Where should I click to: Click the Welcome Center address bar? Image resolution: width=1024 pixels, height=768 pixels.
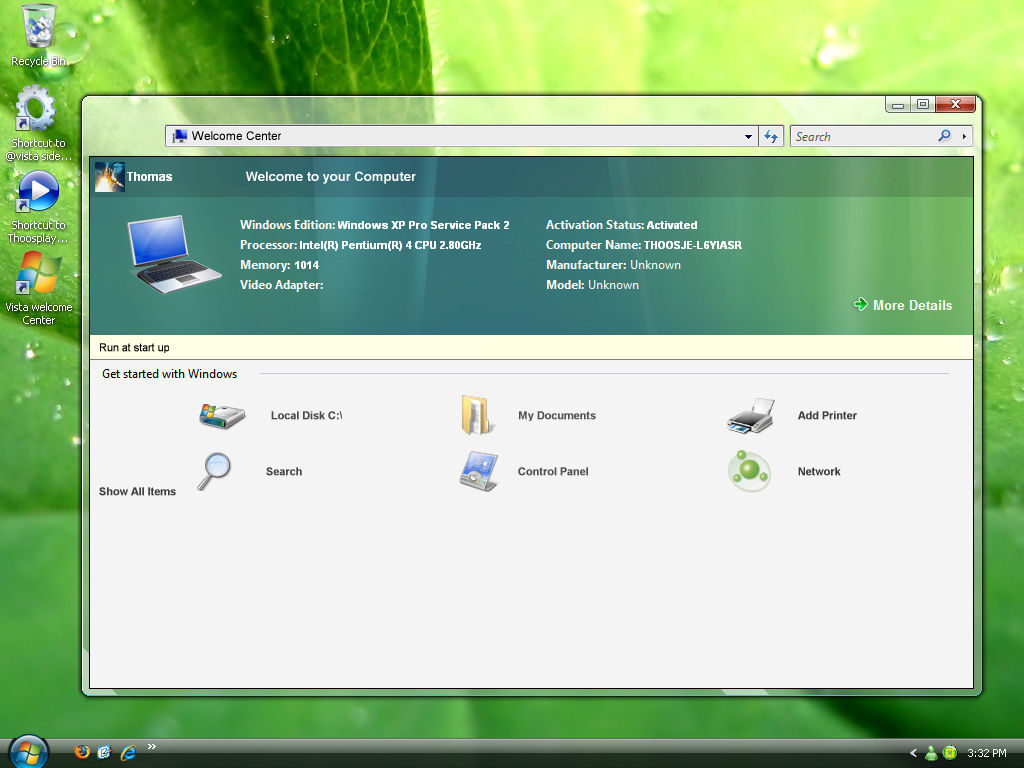tap(461, 136)
